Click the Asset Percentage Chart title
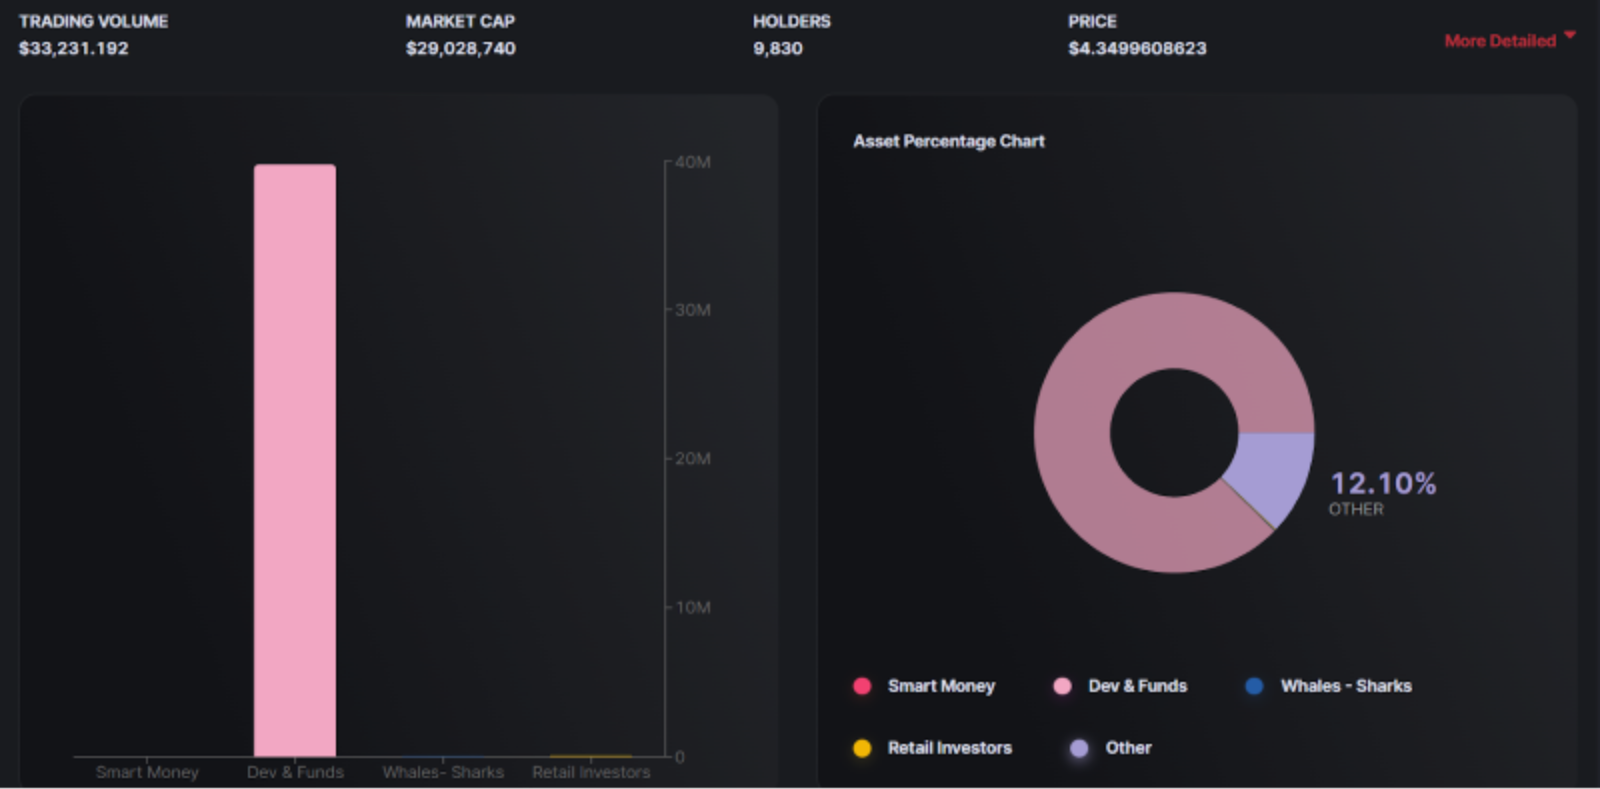This screenshot has width=1600, height=789. coord(948,141)
